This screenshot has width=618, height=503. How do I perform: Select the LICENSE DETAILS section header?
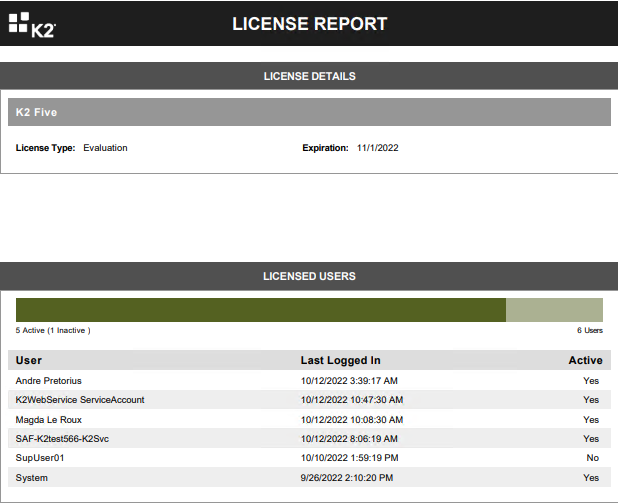[309, 76]
